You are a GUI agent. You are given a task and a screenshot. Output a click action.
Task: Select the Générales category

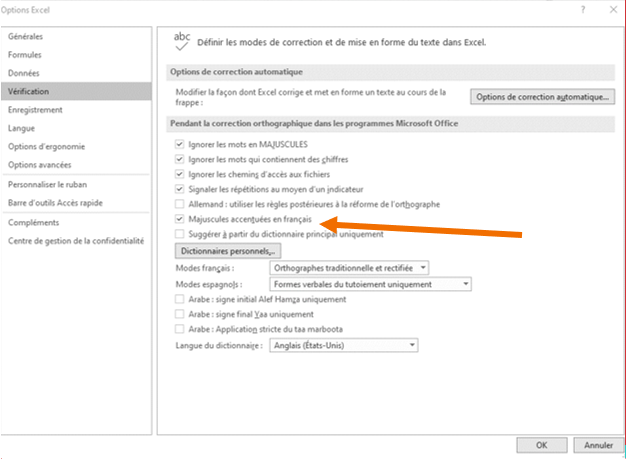pyautogui.click(x=26, y=37)
